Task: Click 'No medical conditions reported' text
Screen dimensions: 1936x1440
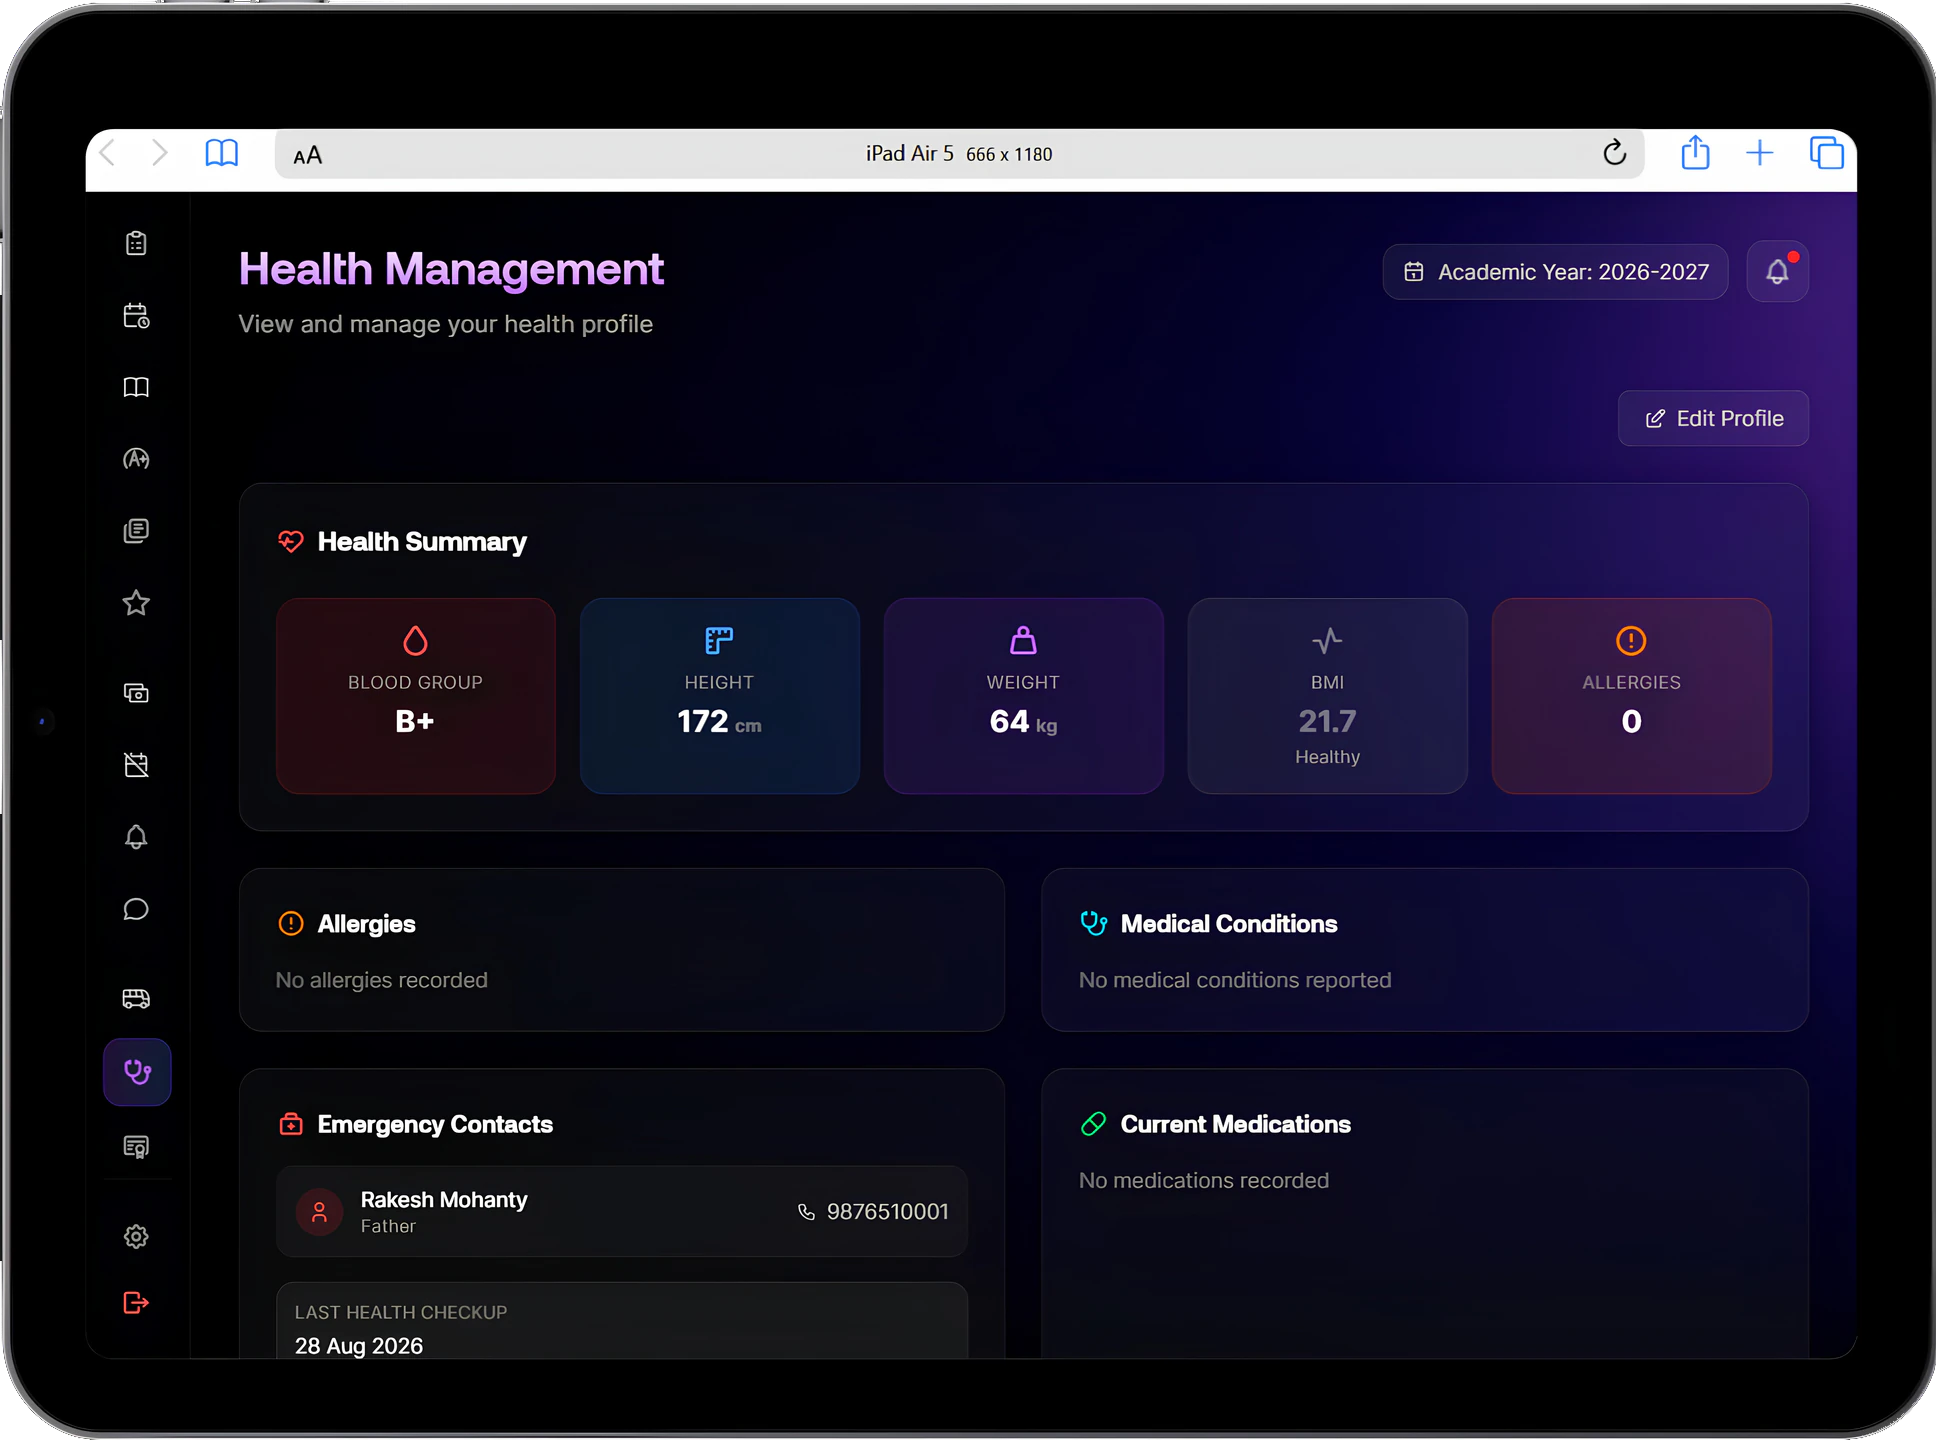Action: 1235,980
